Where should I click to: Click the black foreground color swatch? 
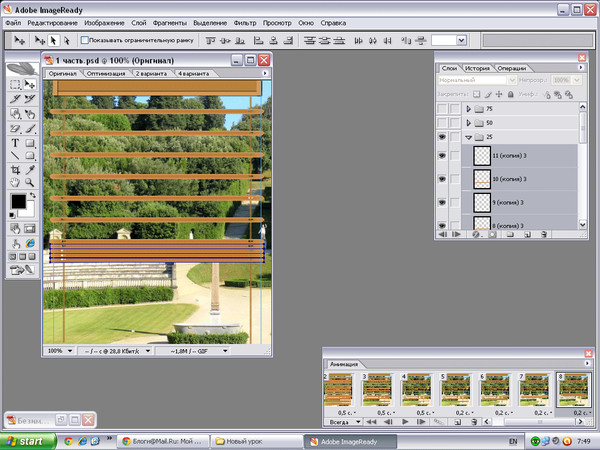tap(18, 201)
